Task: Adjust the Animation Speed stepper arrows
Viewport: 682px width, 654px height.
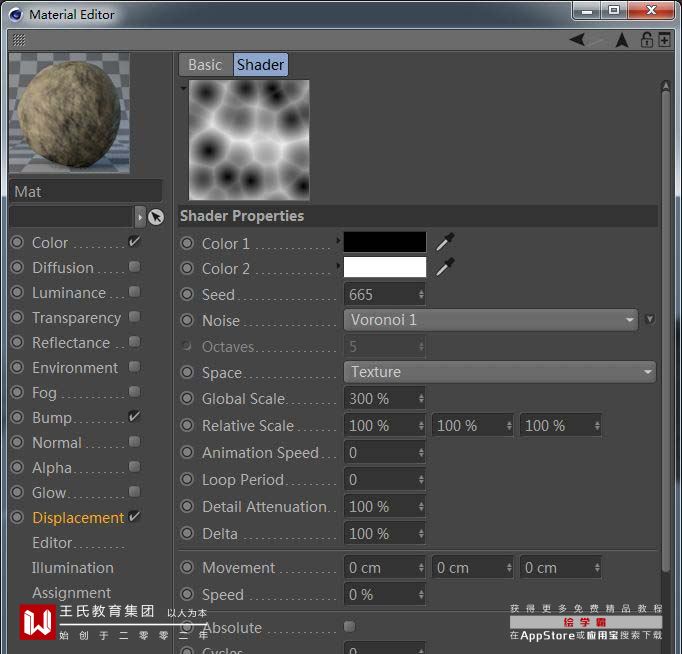Action: [421, 453]
